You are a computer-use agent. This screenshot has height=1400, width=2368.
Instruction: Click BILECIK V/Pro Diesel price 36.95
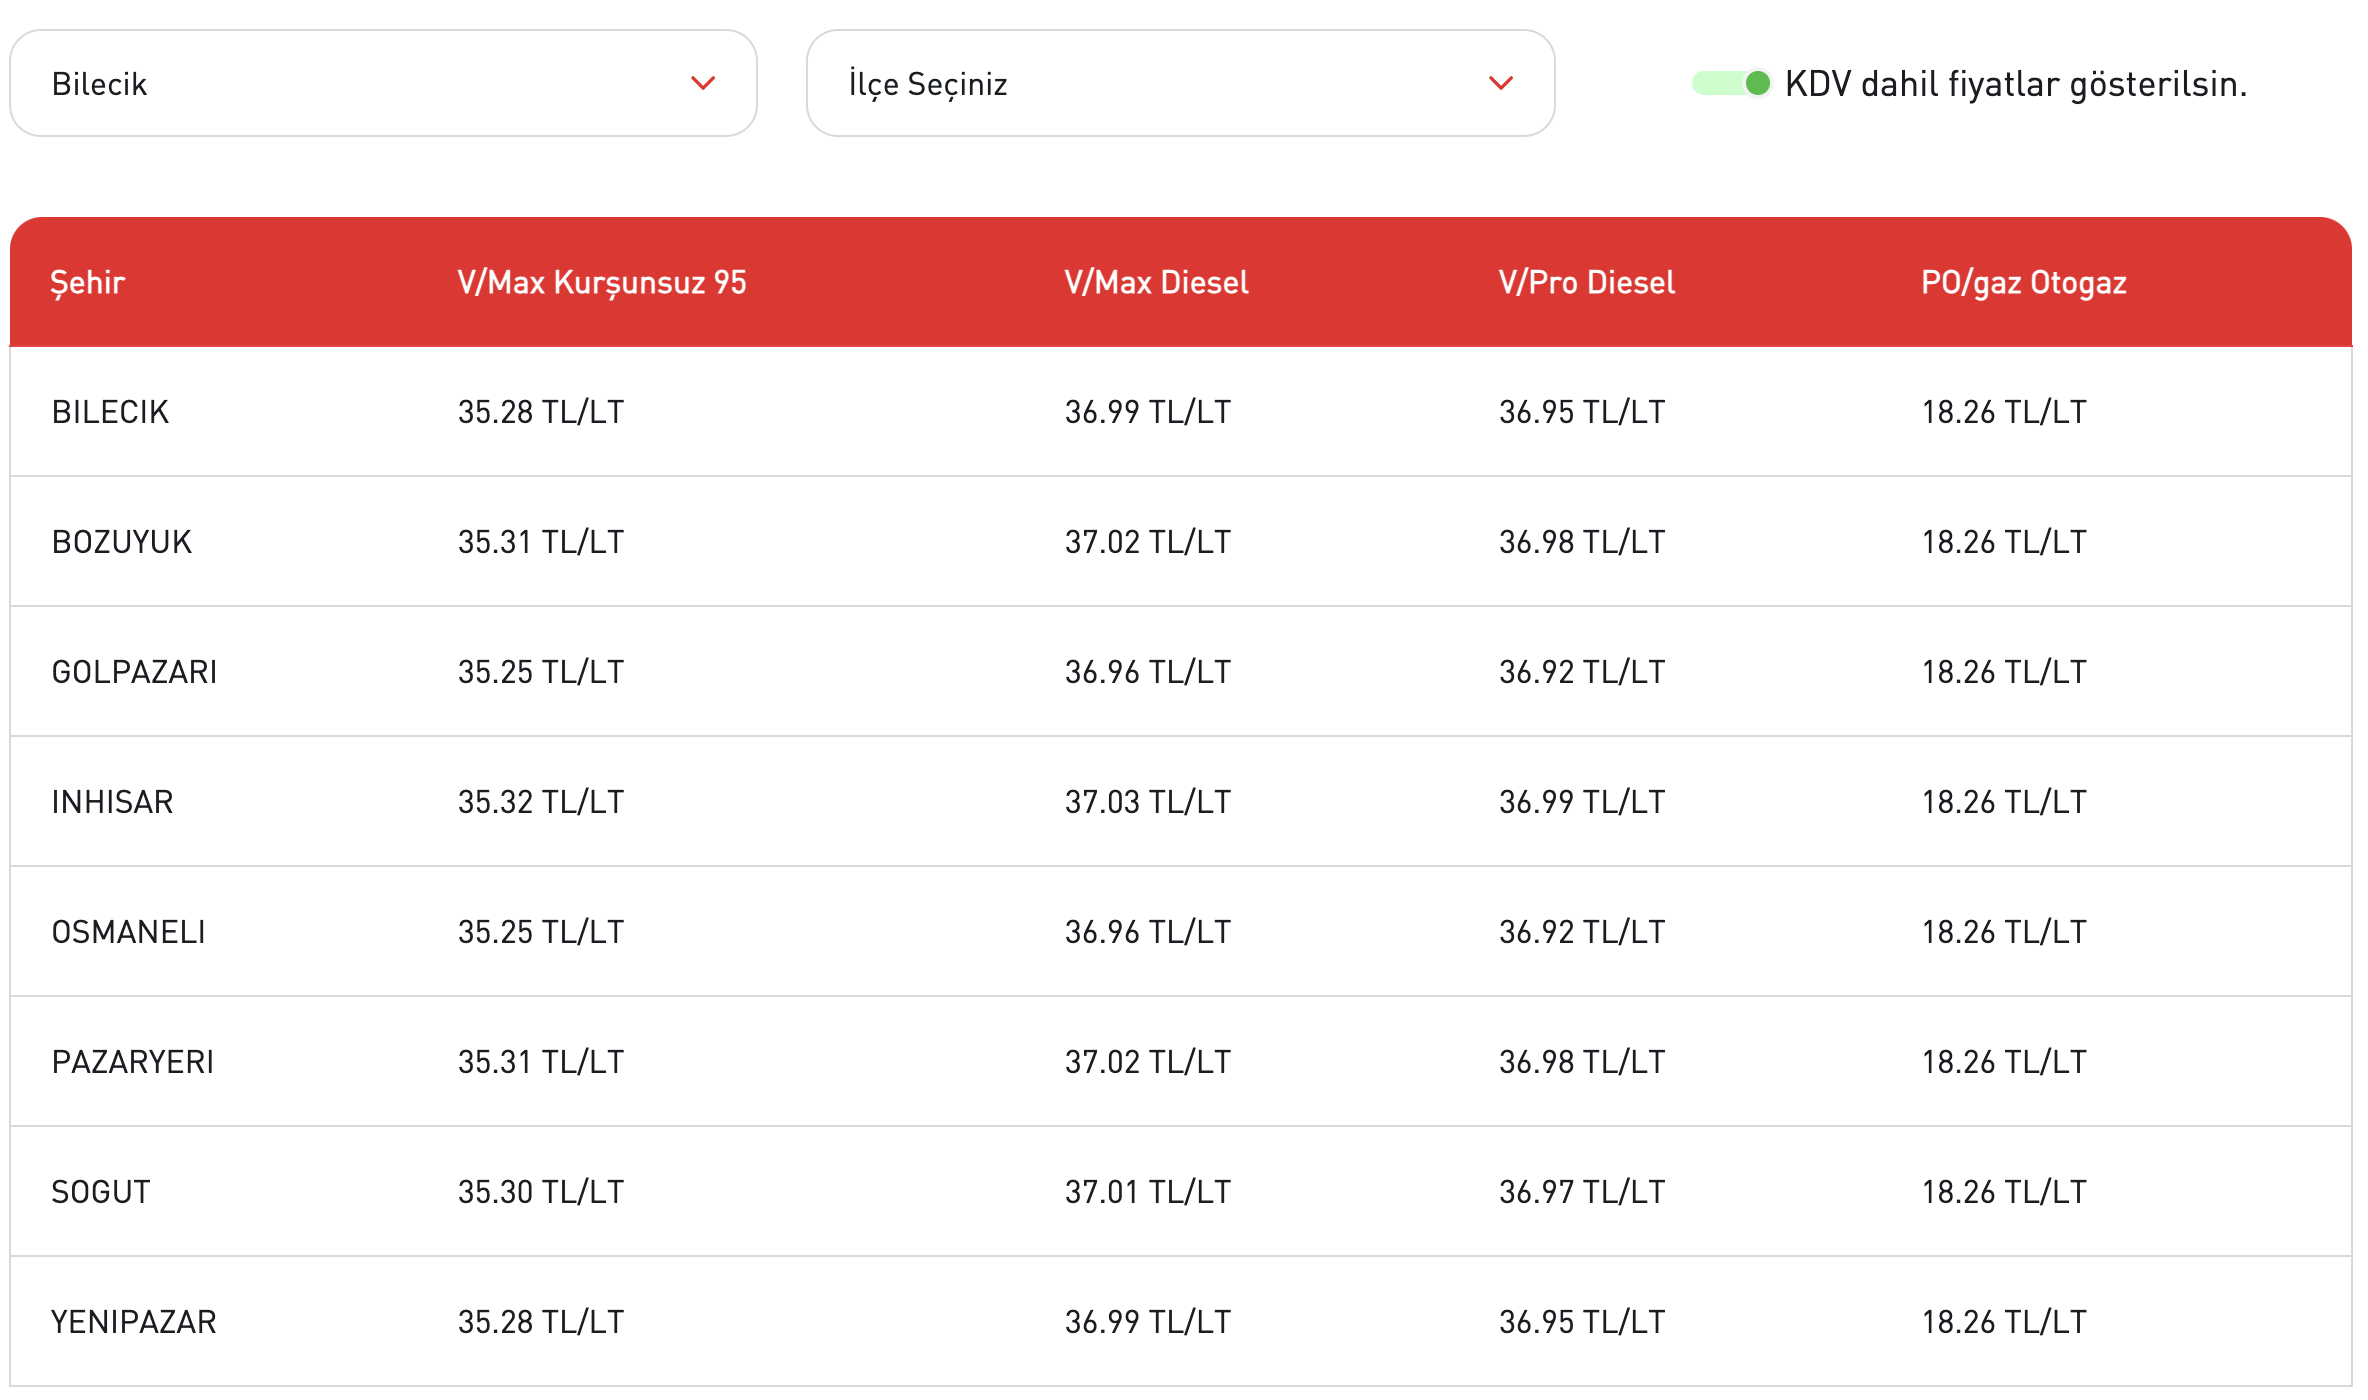pyautogui.click(x=1581, y=412)
